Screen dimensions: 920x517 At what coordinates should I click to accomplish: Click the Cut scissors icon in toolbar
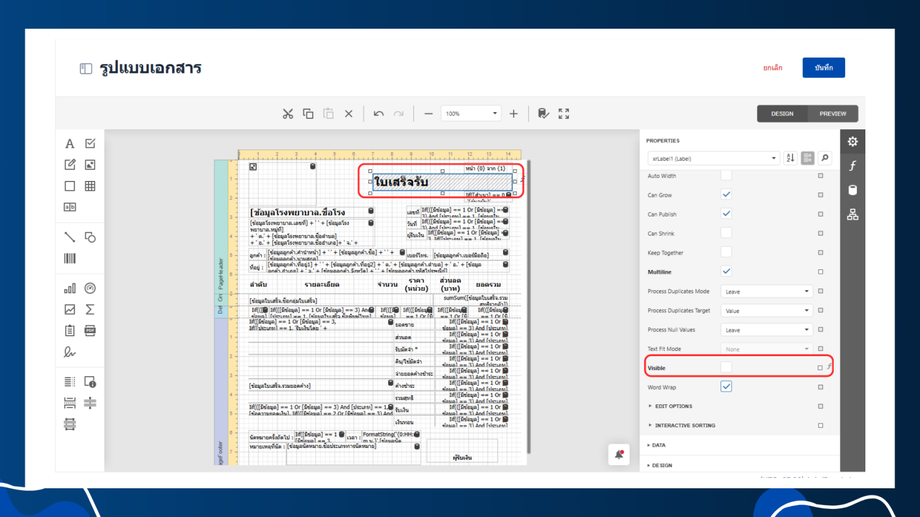pos(288,114)
